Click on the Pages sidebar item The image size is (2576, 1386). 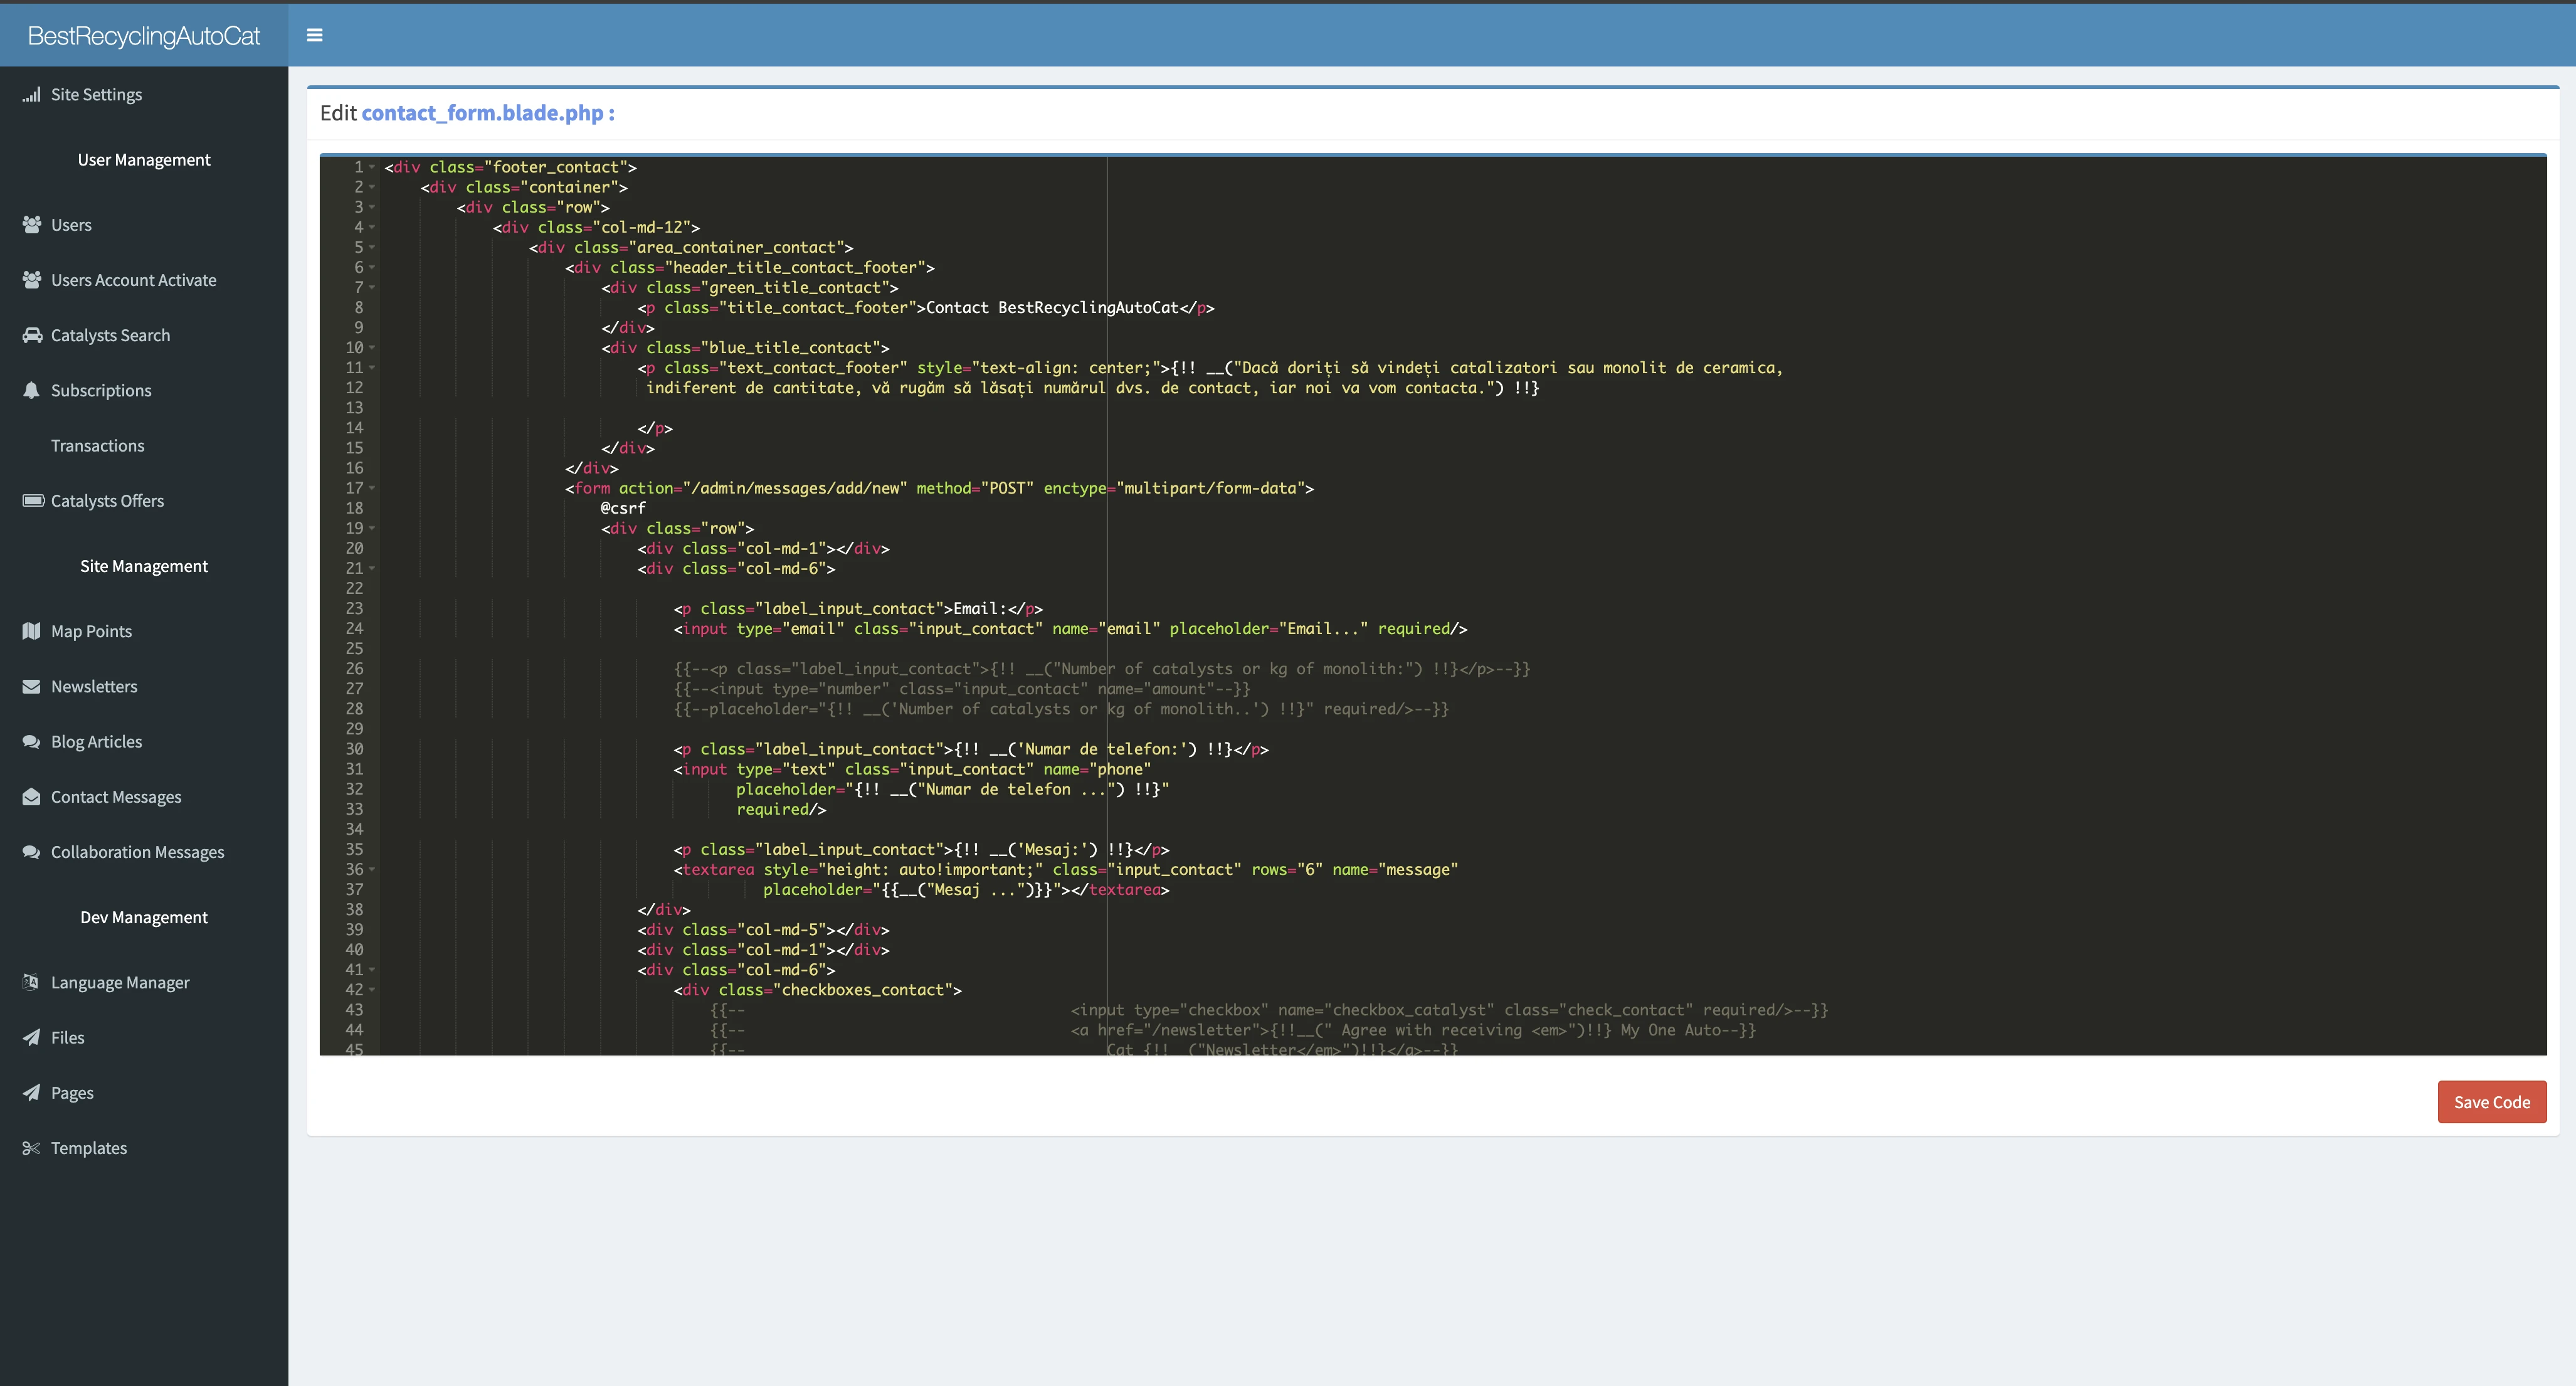(x=71, y=1091)
